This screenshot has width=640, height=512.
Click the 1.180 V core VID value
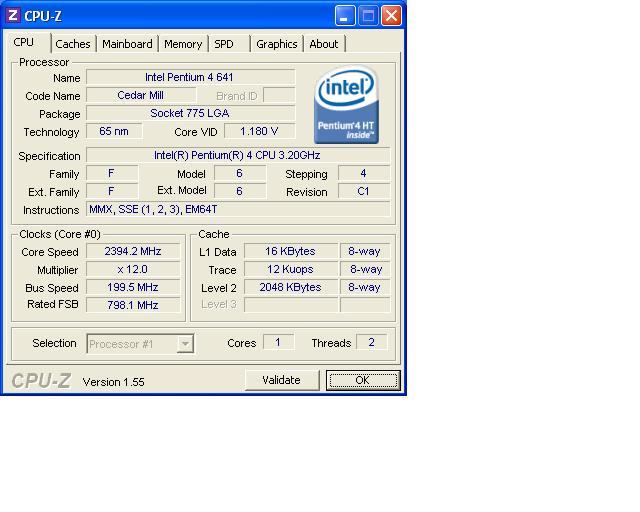[260, 131]
